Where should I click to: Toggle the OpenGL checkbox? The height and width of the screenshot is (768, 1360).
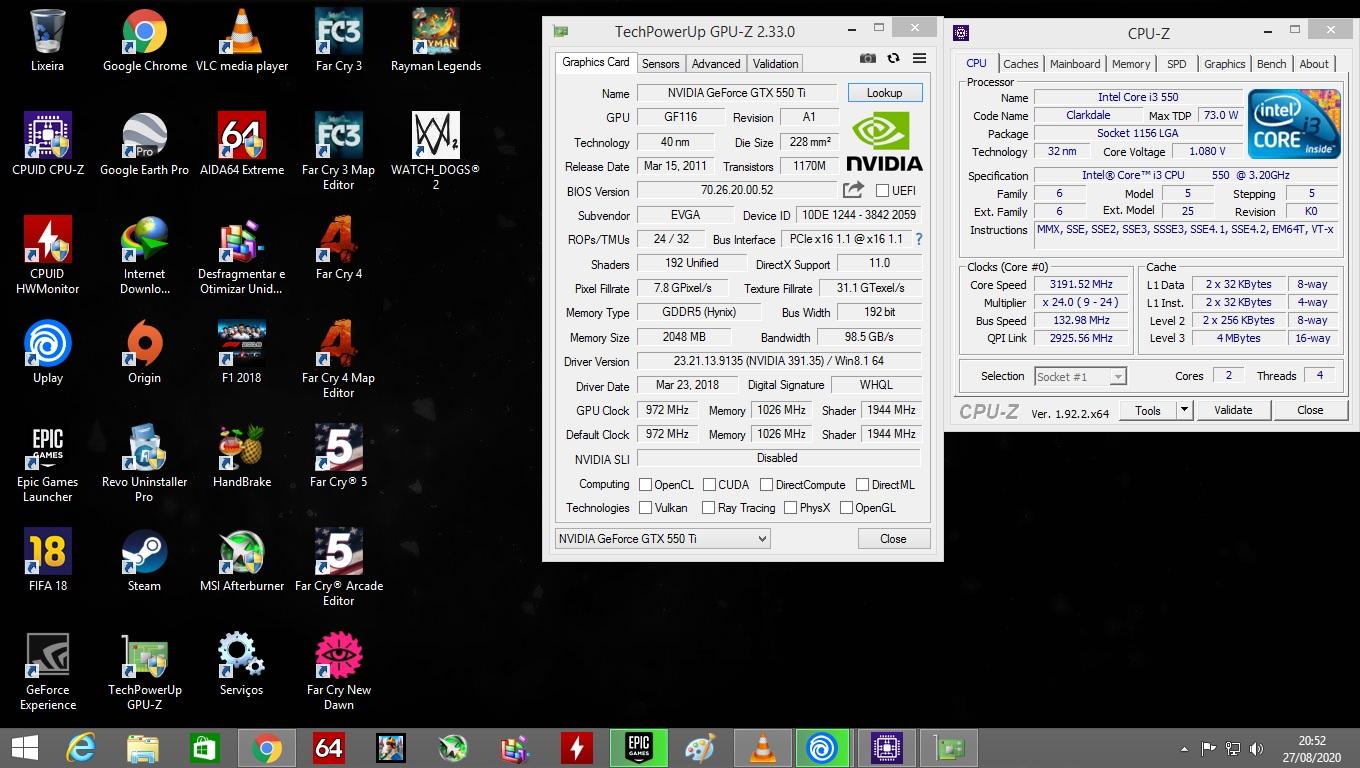(846, 507)
